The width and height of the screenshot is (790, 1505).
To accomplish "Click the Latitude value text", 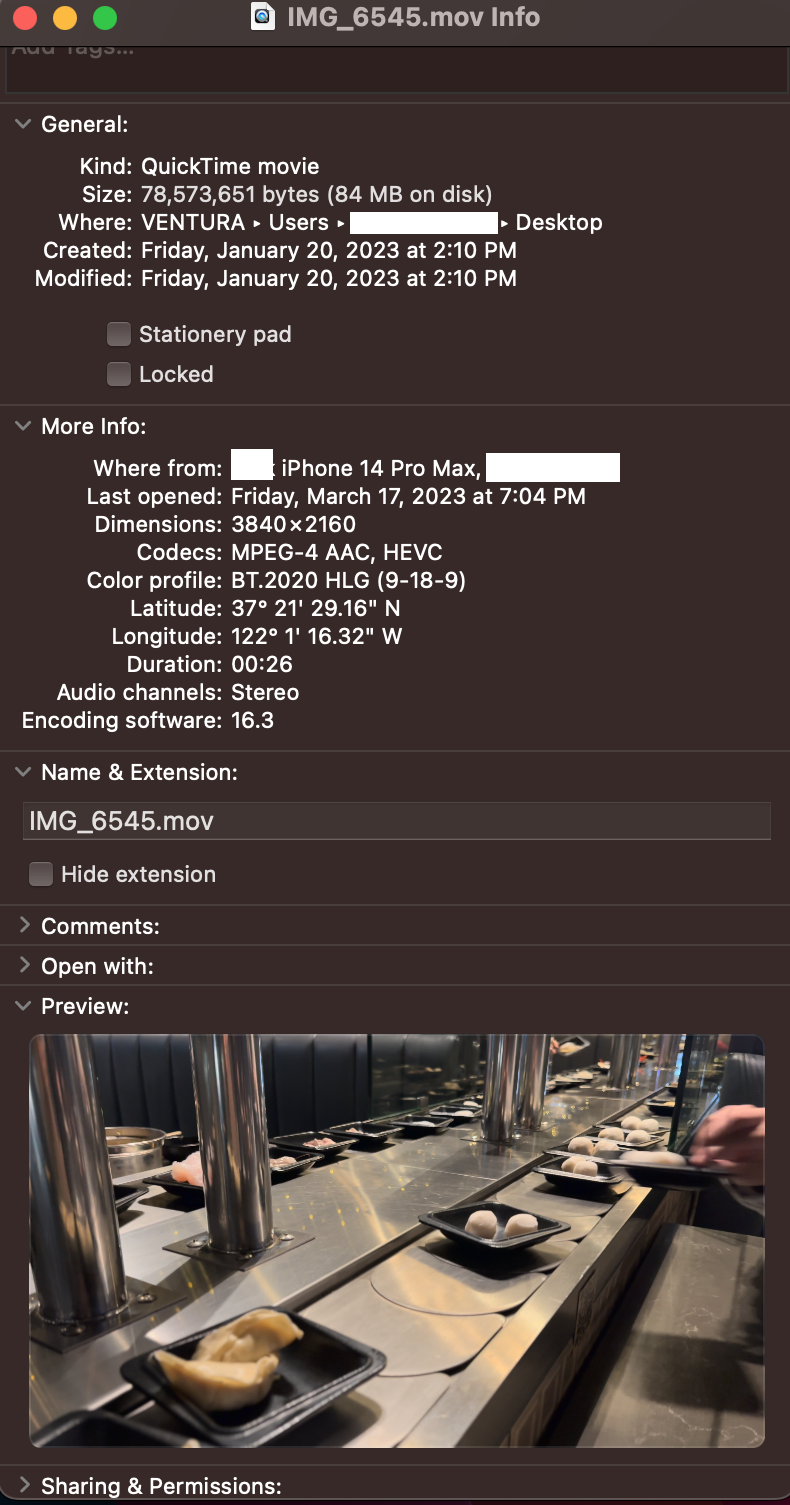I will coord(316,608).
